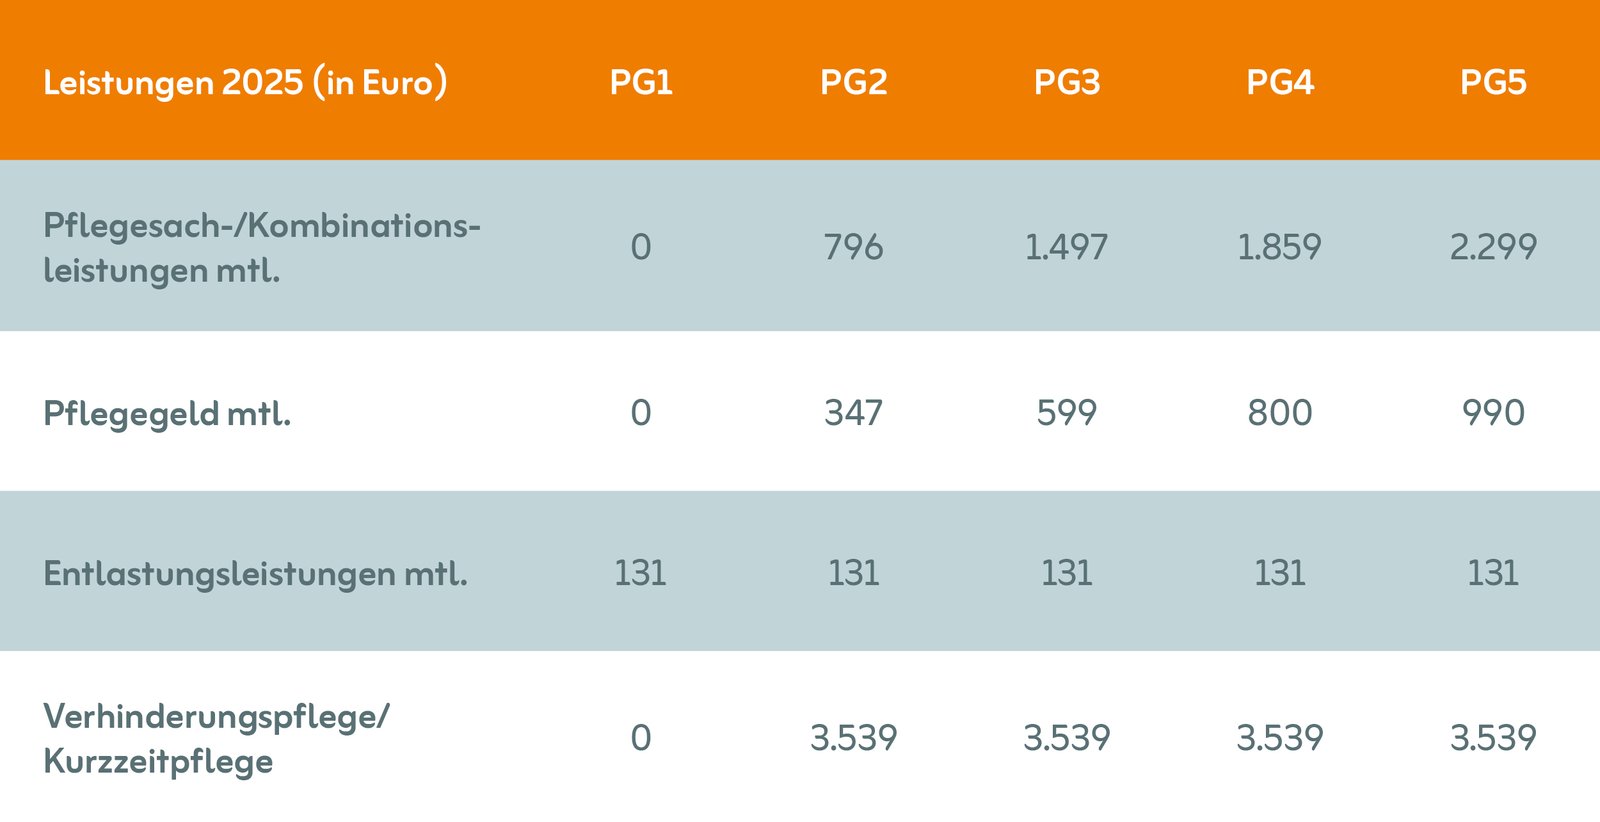Click the PG5 column header
Screen dimensions: 1600x822
point(1493,82)
